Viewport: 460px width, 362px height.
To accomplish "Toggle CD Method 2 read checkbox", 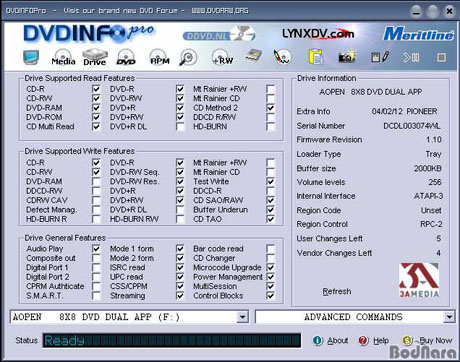I will pos(270,108).
